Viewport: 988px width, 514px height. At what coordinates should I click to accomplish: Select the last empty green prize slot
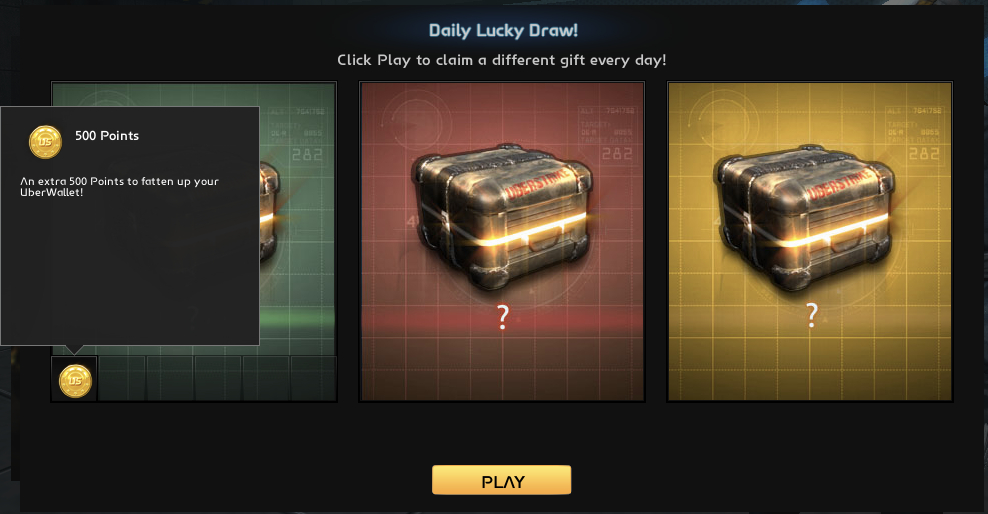(313, 379)
